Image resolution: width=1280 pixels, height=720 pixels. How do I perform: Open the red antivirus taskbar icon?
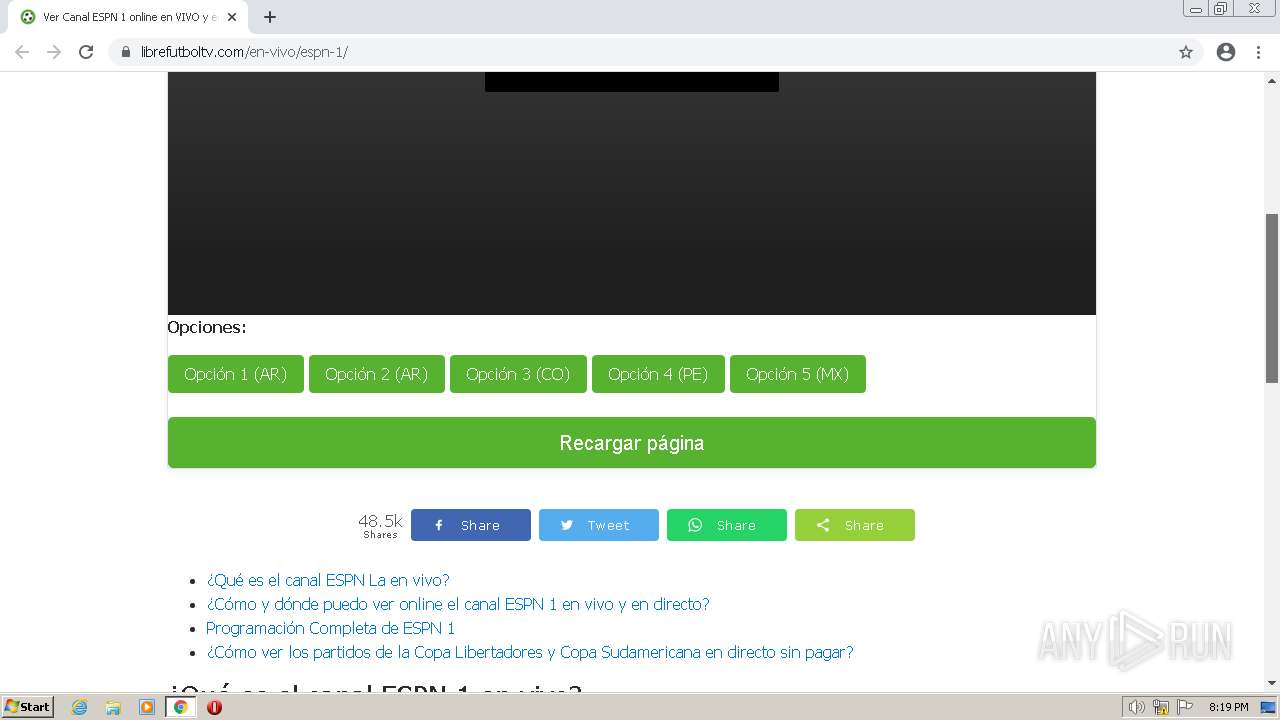coord(214,707)
